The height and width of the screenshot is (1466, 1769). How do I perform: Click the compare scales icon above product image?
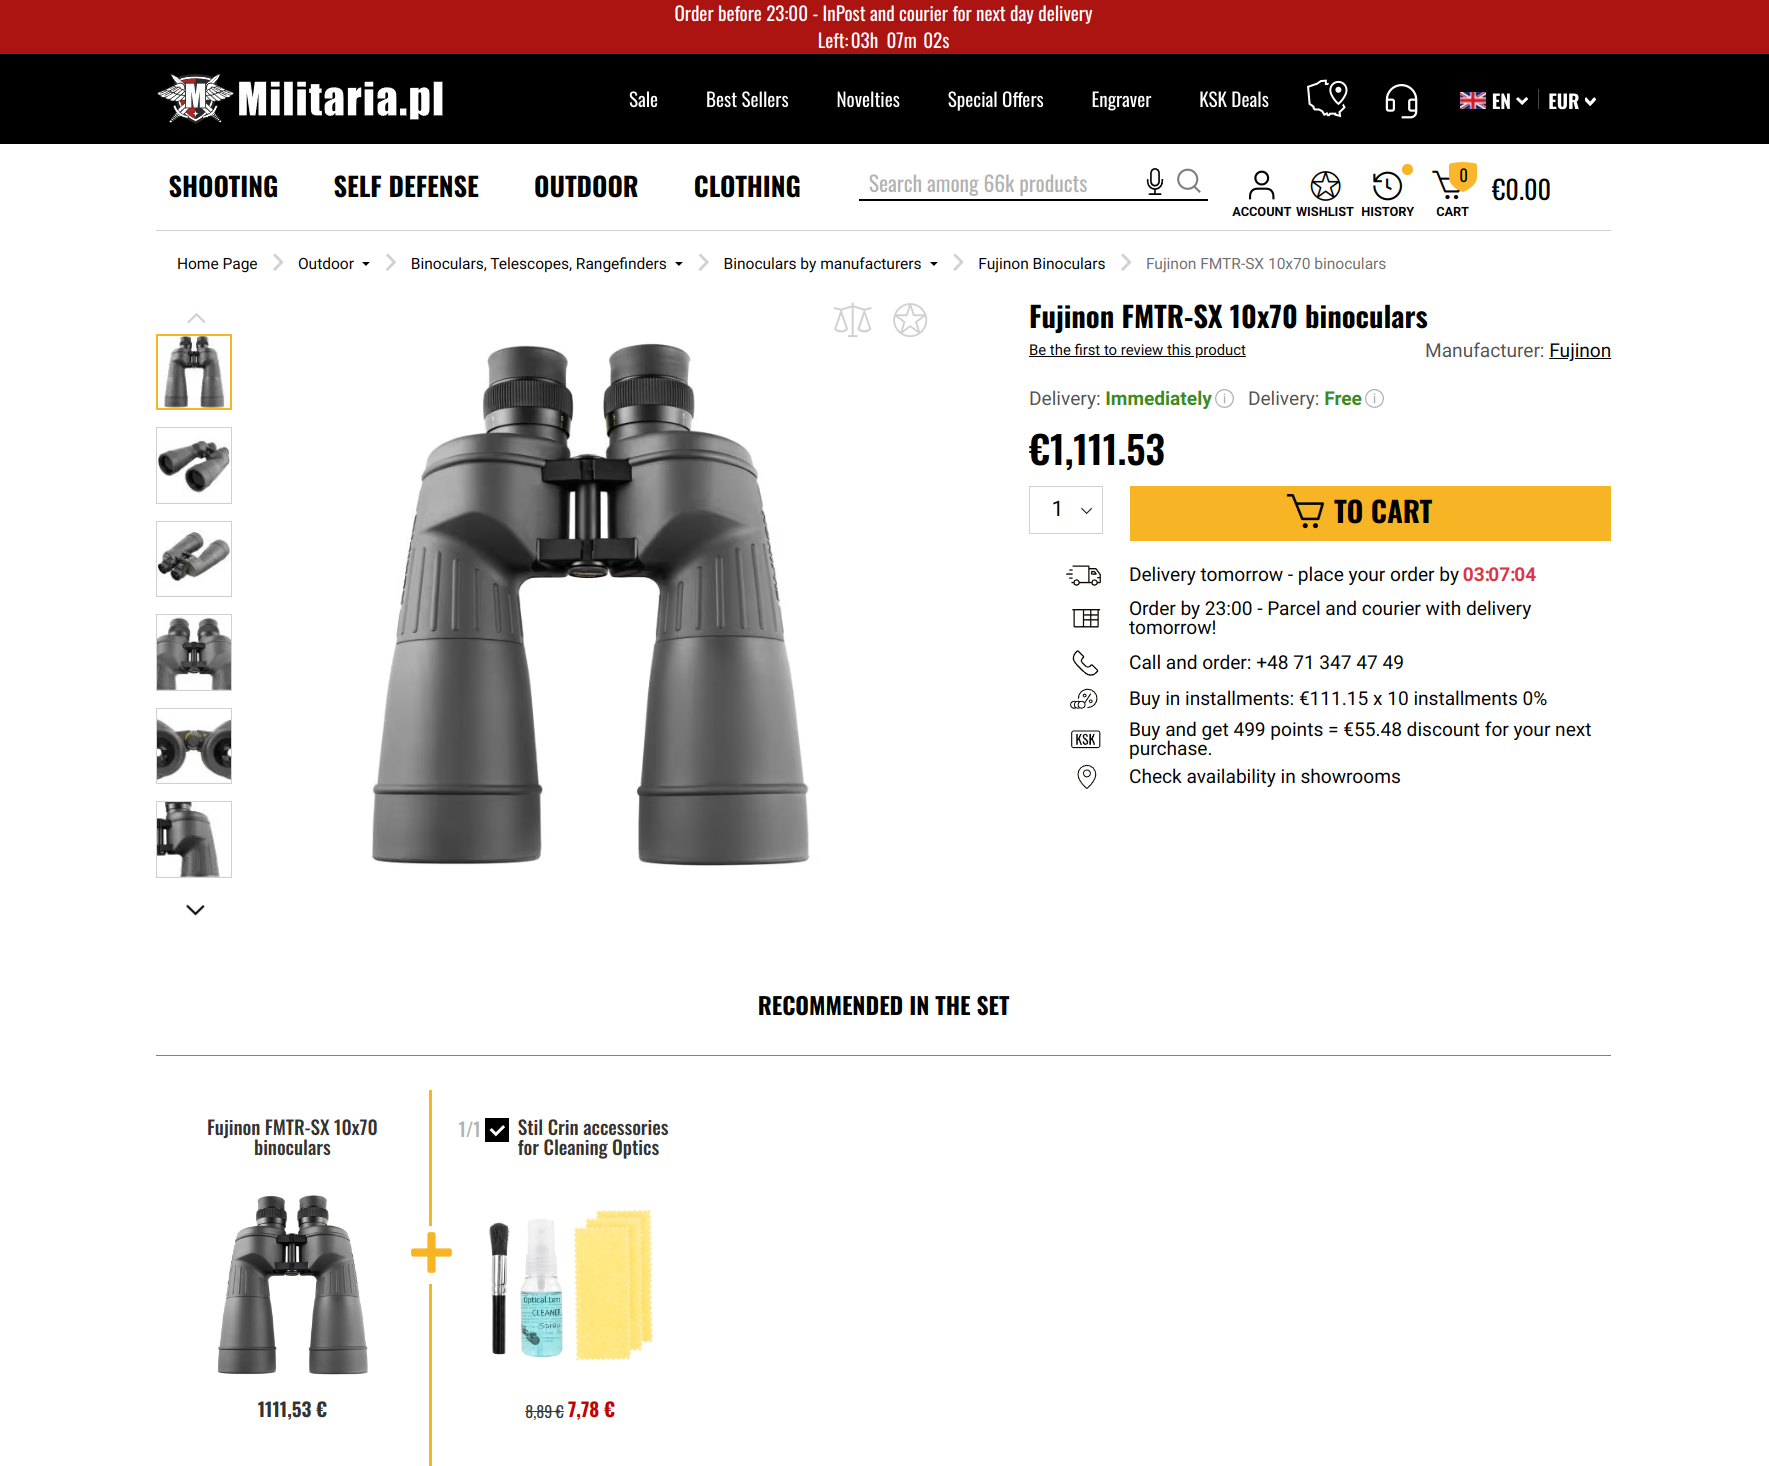click(852, 320)
